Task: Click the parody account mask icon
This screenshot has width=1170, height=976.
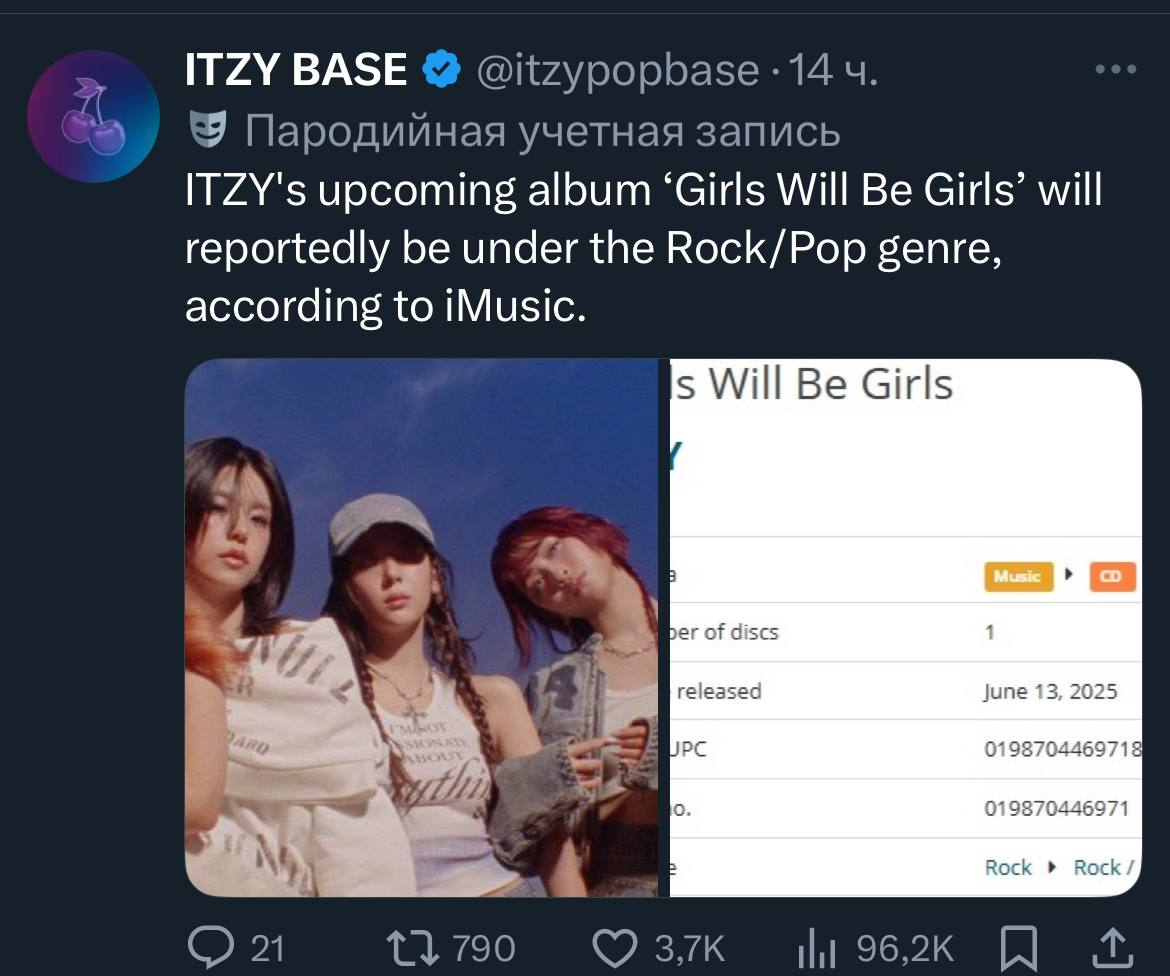Action: (207, 129)
